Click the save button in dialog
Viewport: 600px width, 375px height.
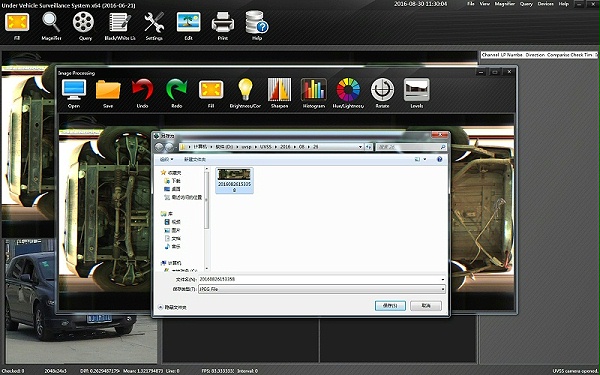point(390,306)
